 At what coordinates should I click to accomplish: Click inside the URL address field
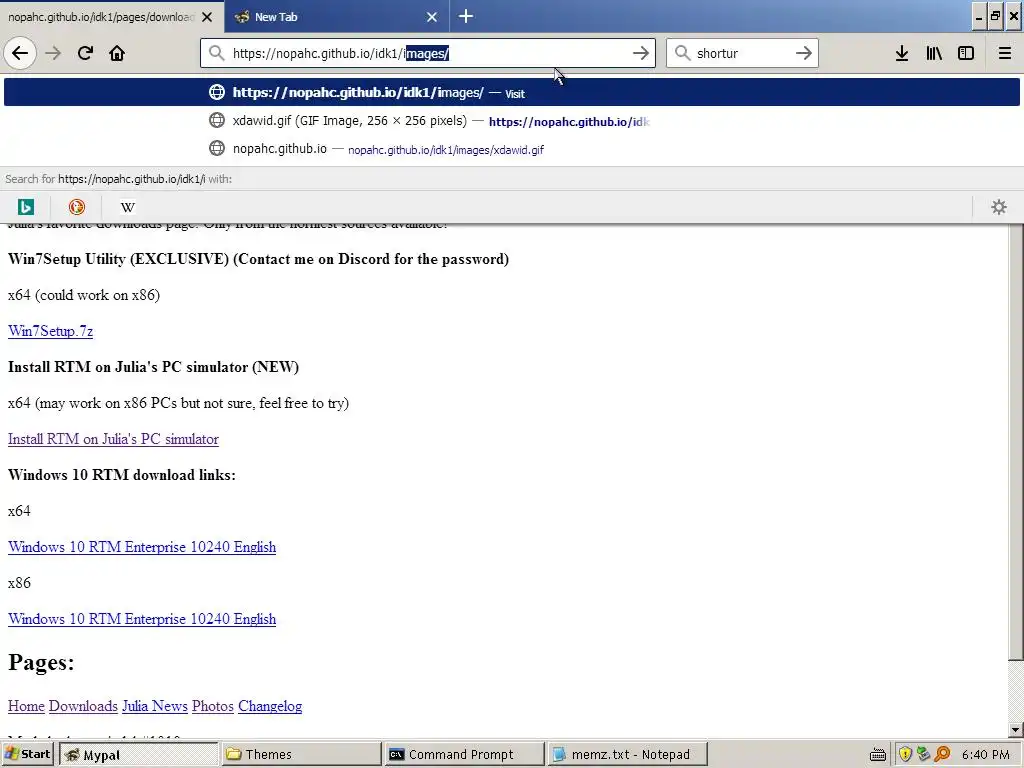[428, 53]
